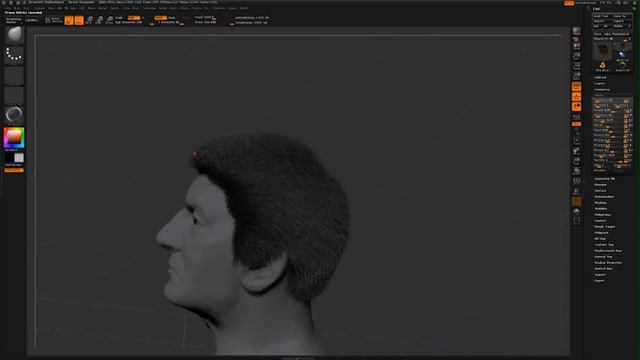Click the Focal Shift slider
This screenshot has width=640, height=360.
(205, 18)
